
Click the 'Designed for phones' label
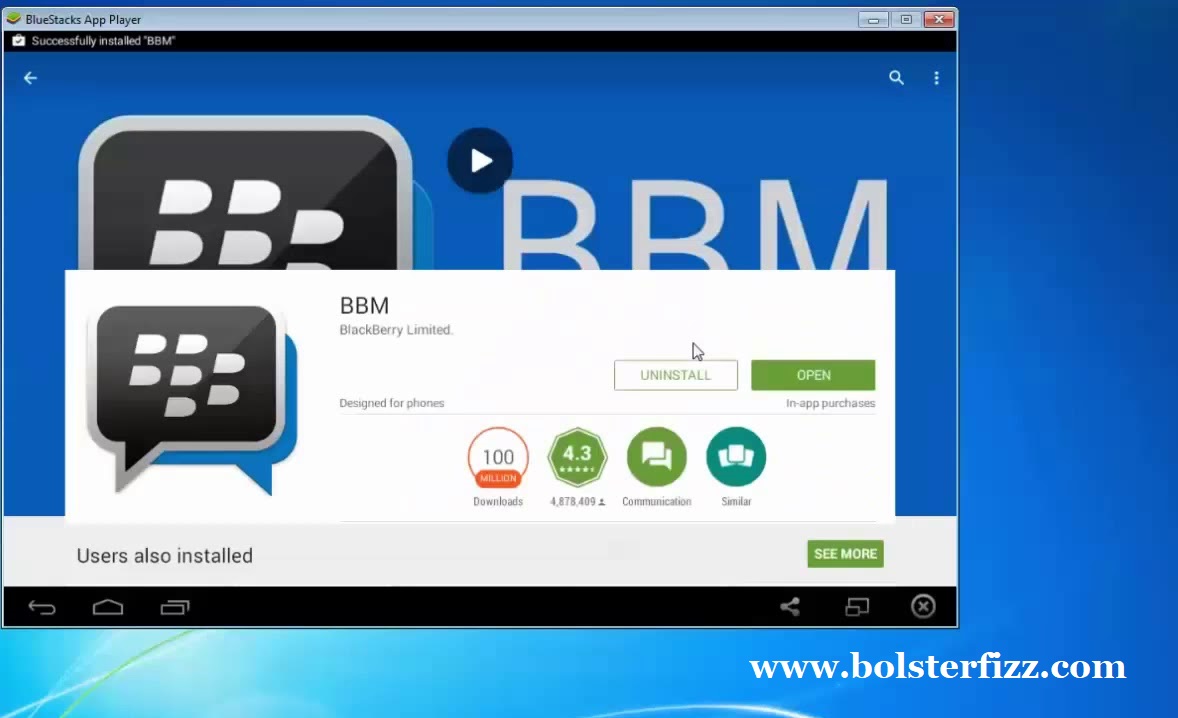coord(391,403)
